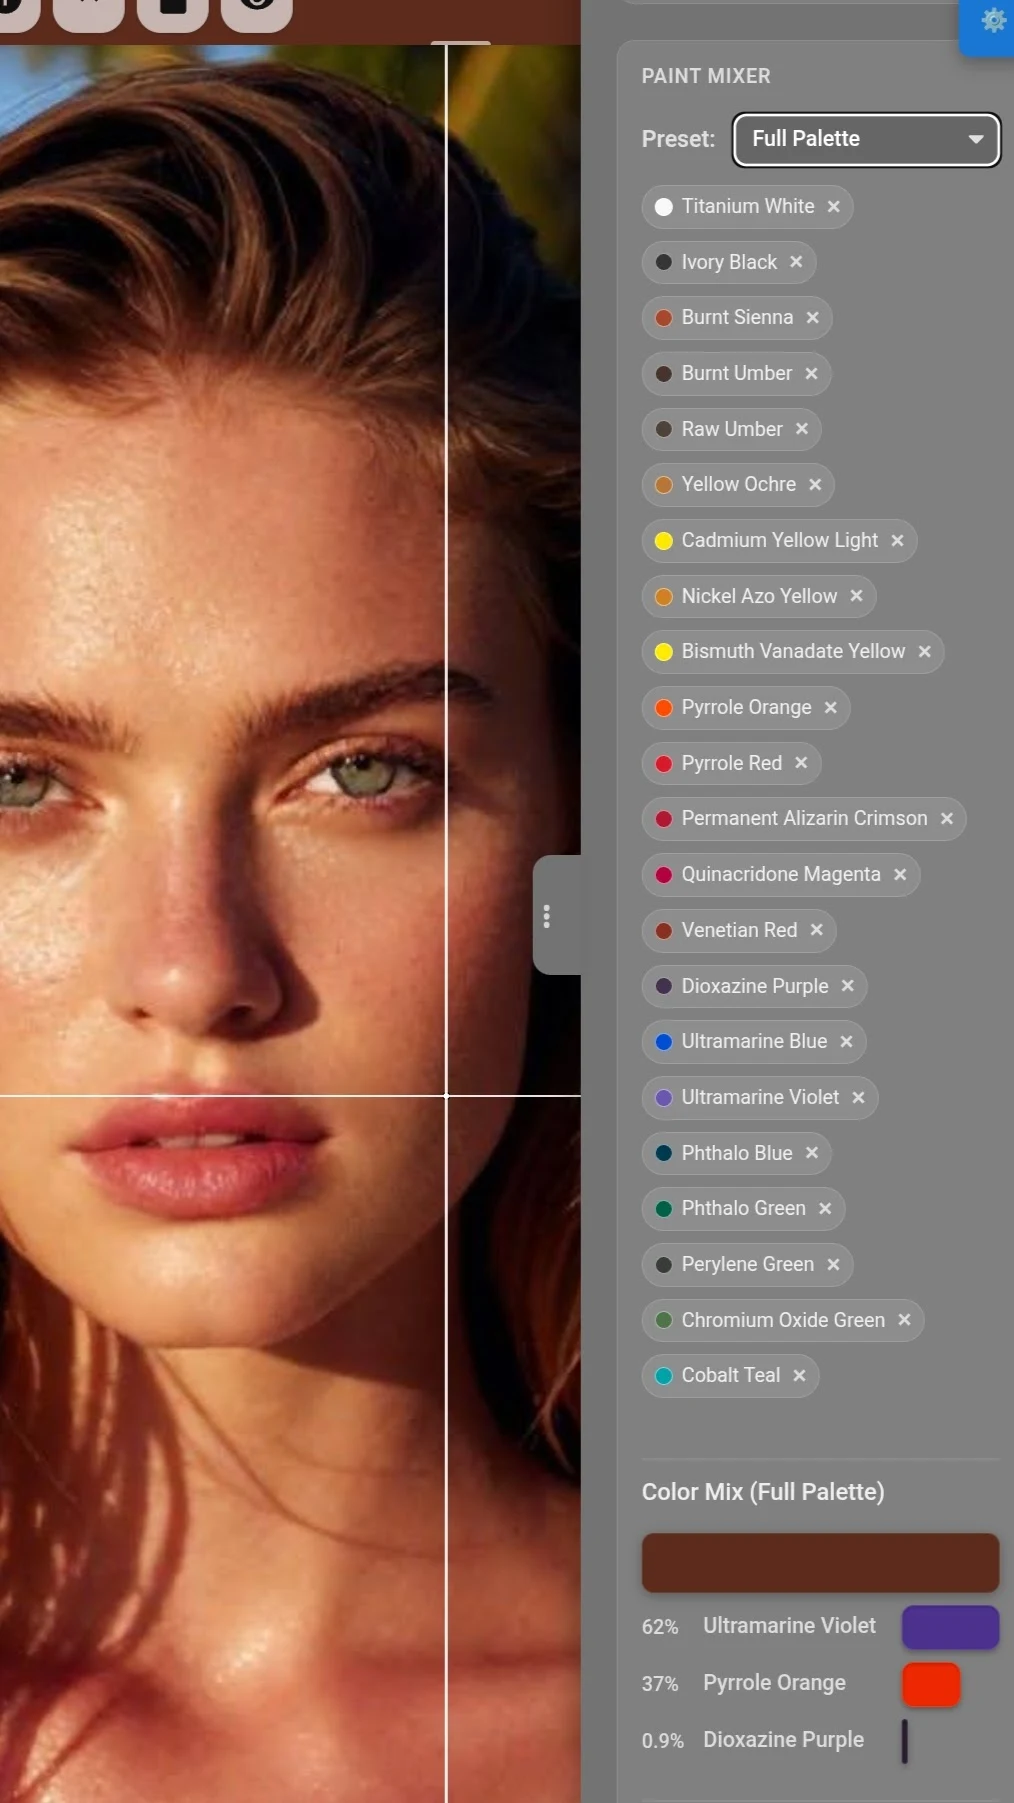The width and height of the screenshot is (1014, 1803).
Task: Remove Raw Umber with its × icon
Action: pos(802,429)
